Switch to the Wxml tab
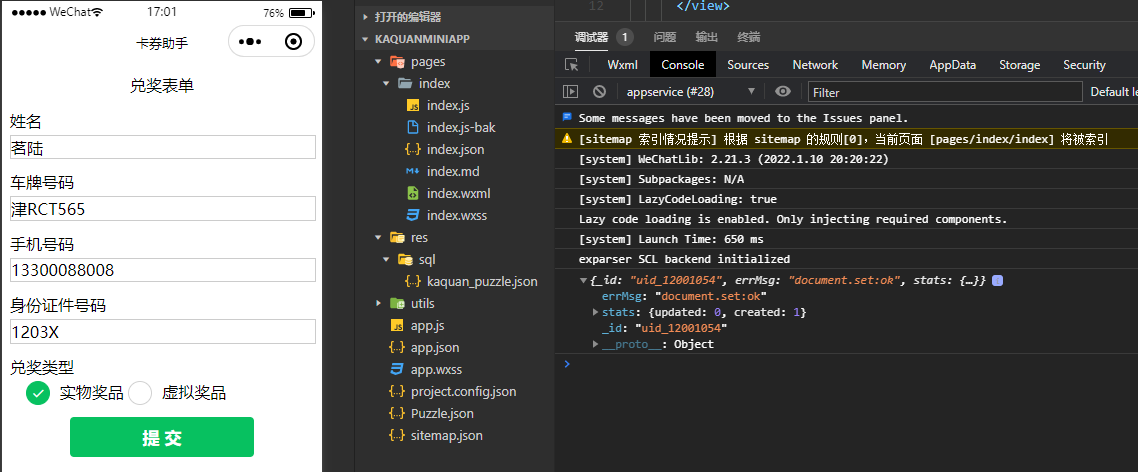 [x=622, y=65]
